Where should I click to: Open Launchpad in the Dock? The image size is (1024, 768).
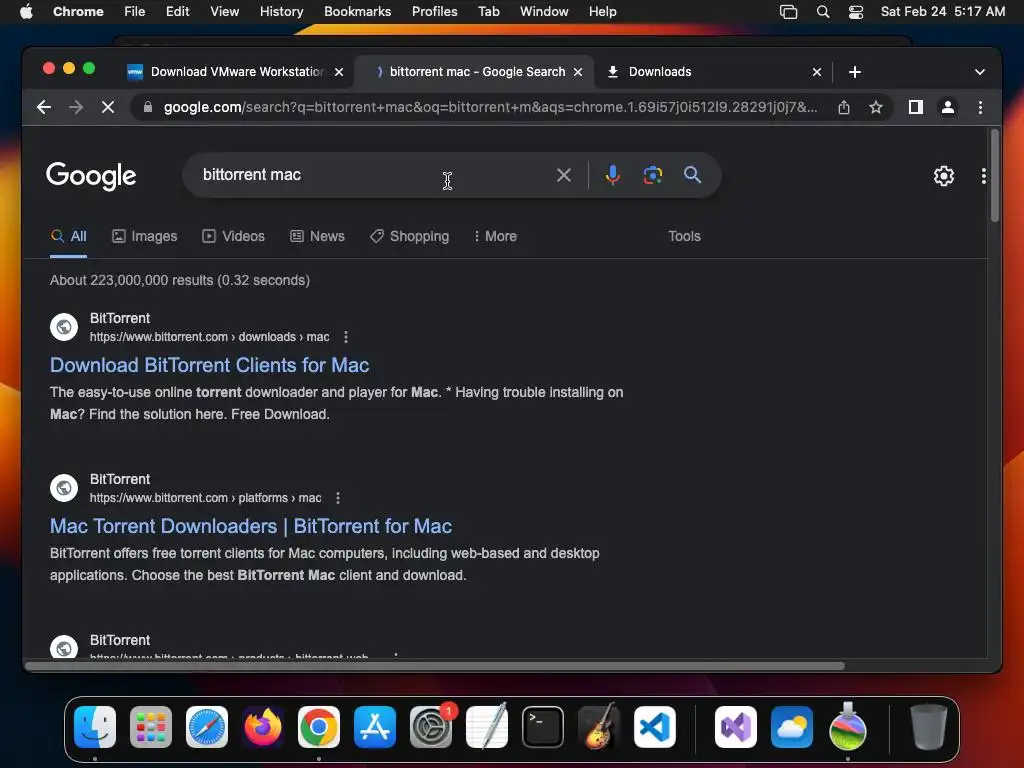click(x=151, y=727)
